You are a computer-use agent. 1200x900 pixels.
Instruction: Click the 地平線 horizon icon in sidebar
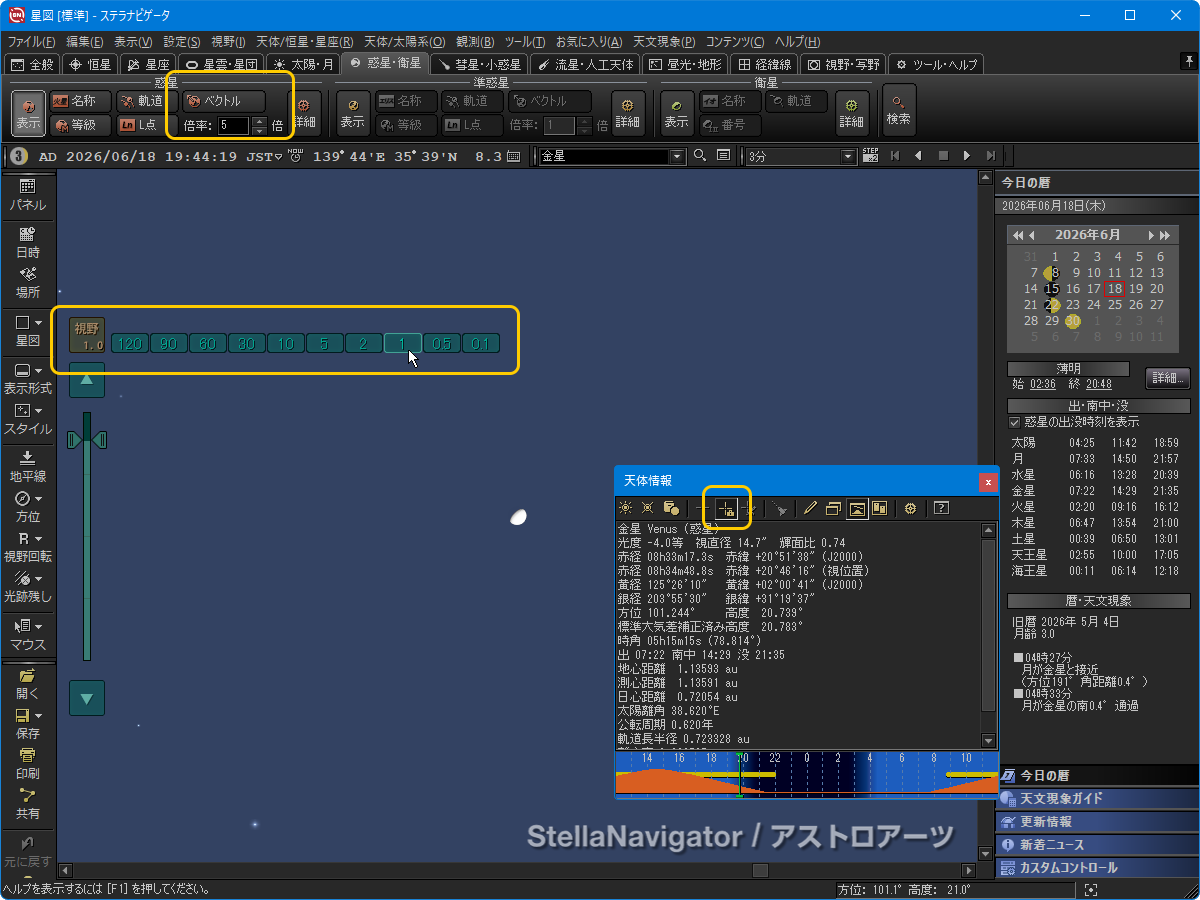pos(28,465)
